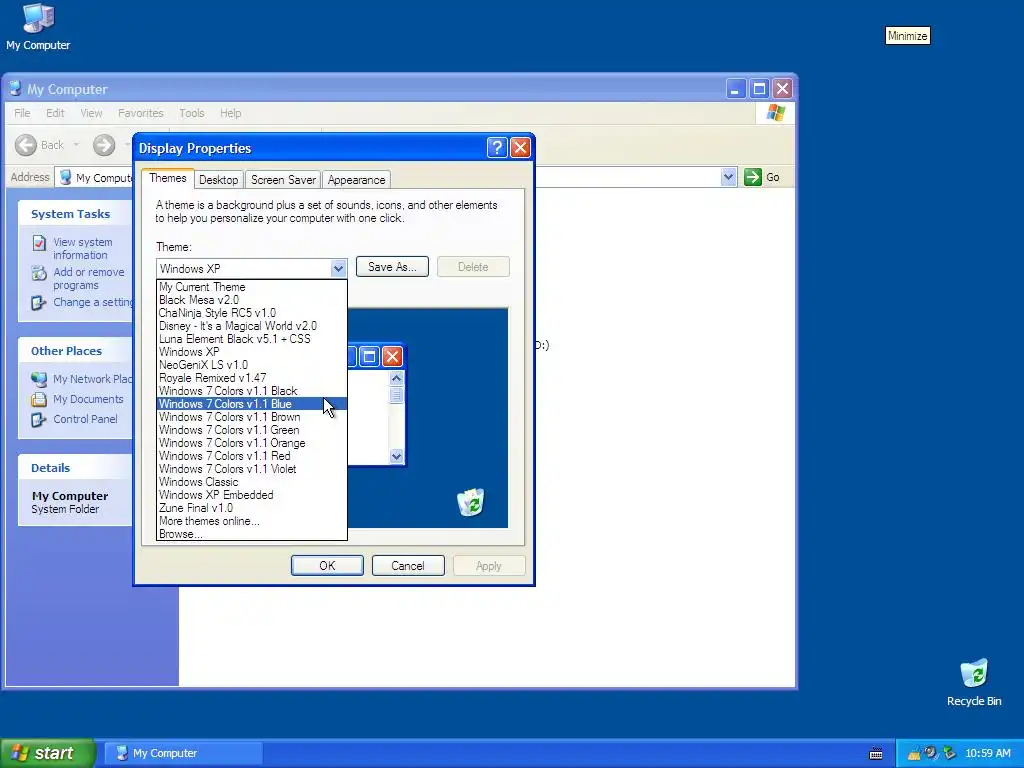Switch to the Screen Saver tab
This screenshot has height=768, width=1024.
pos(283,180)
